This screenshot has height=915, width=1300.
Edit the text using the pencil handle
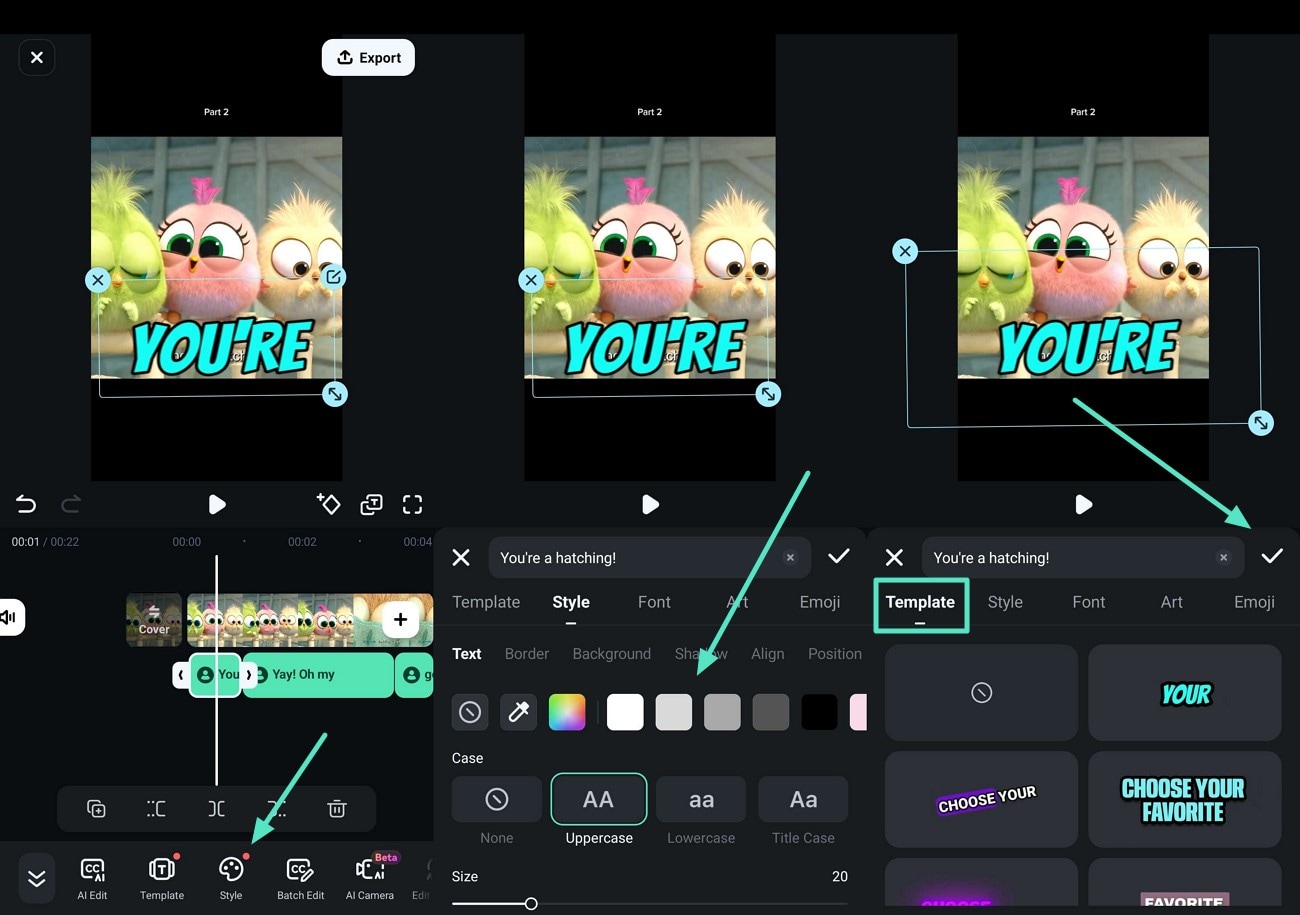coord(334,277)
